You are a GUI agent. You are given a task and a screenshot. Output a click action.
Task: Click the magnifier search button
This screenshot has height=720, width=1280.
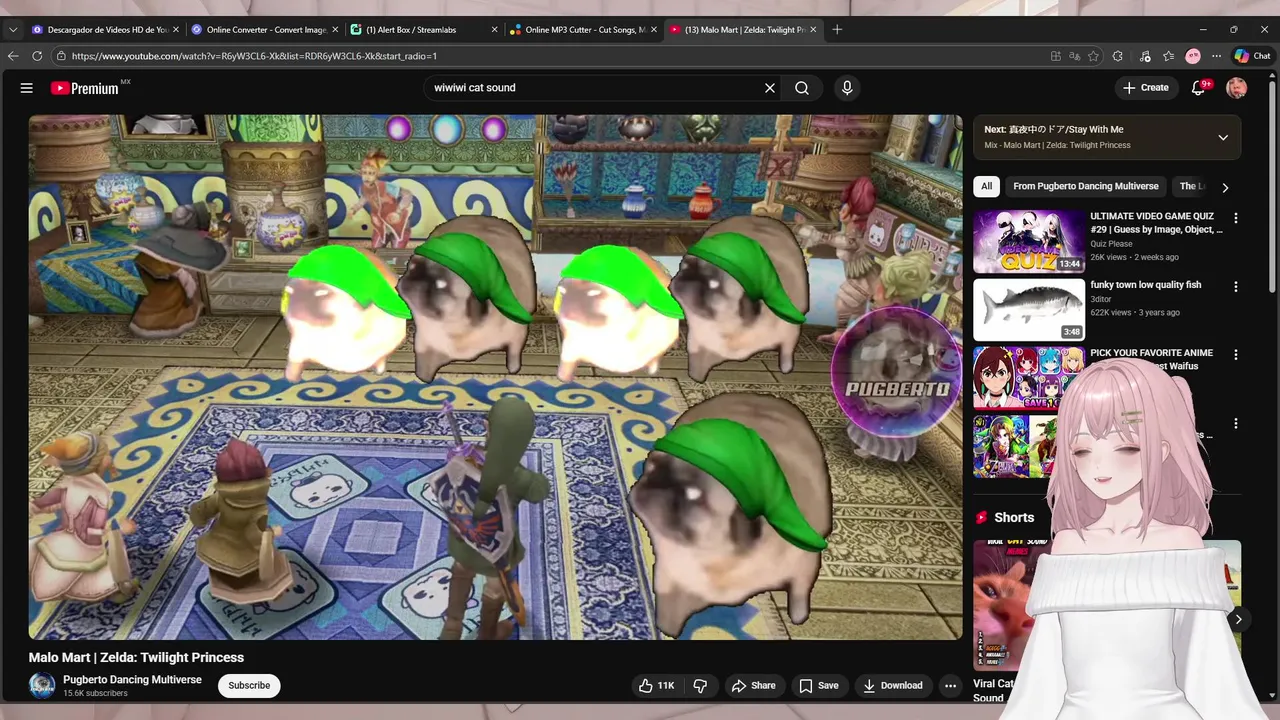(802, 88)
